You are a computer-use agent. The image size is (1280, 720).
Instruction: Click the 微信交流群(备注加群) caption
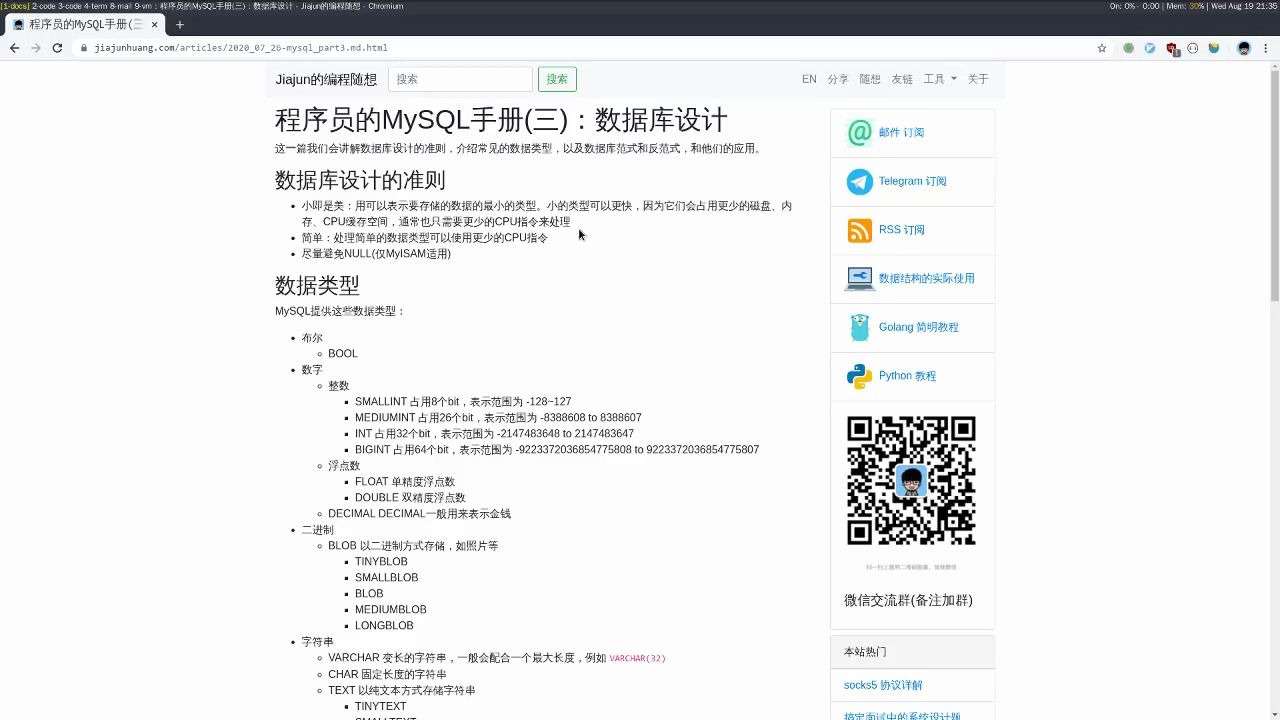click(x=908, y=600)
